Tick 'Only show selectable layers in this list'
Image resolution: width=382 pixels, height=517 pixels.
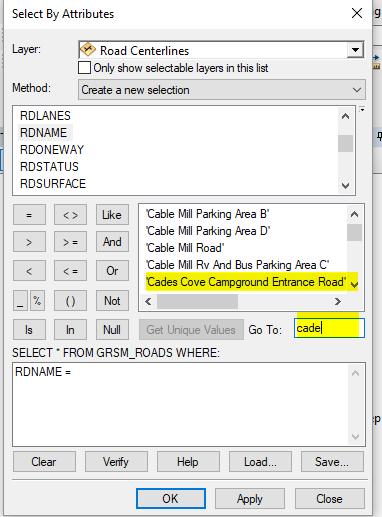click(x=84, y=68)
